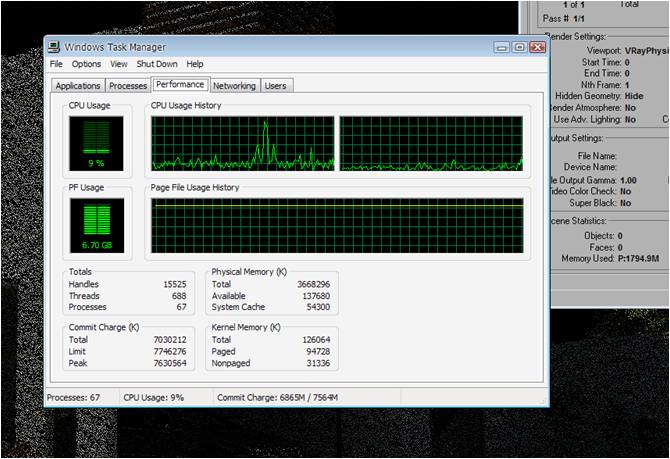This screenshot has width=670, height=459.
Task: Click the Task Manager title bar icon
Action: pos(54,47)
